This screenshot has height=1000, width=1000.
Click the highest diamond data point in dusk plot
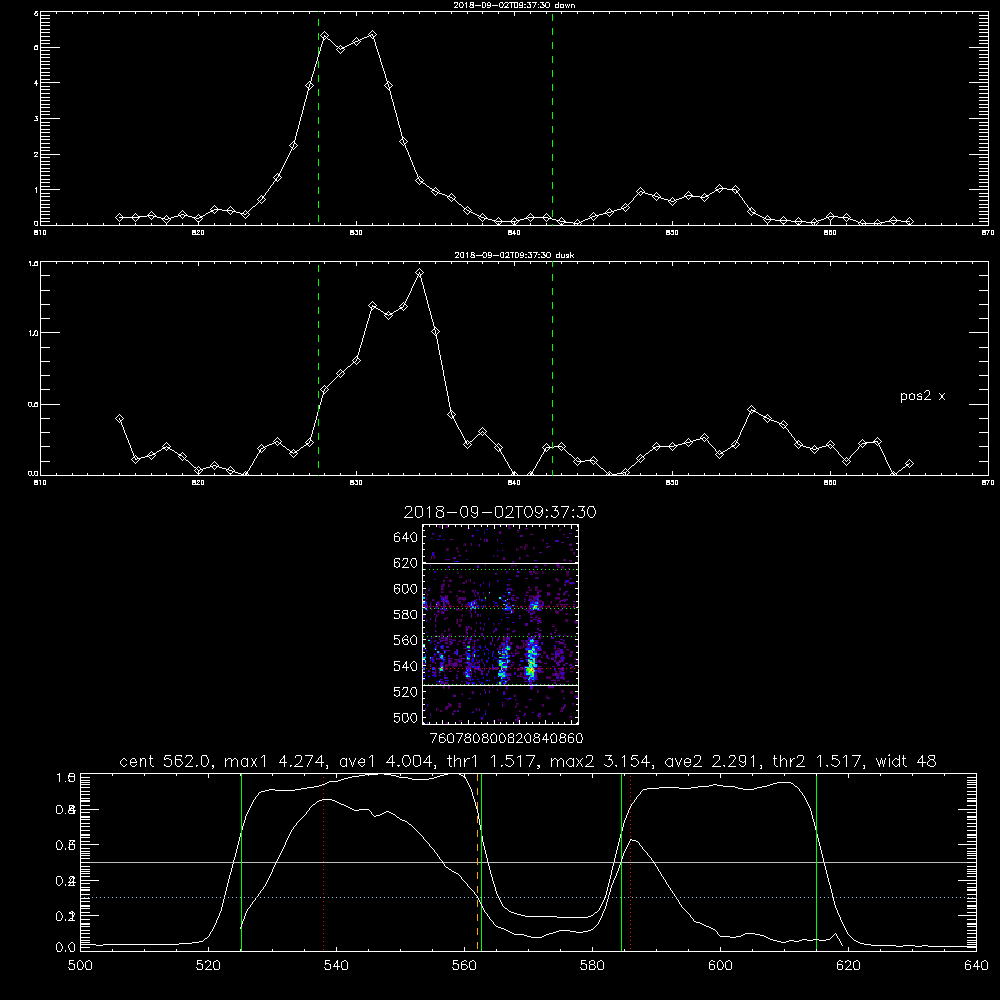point(419,273)
